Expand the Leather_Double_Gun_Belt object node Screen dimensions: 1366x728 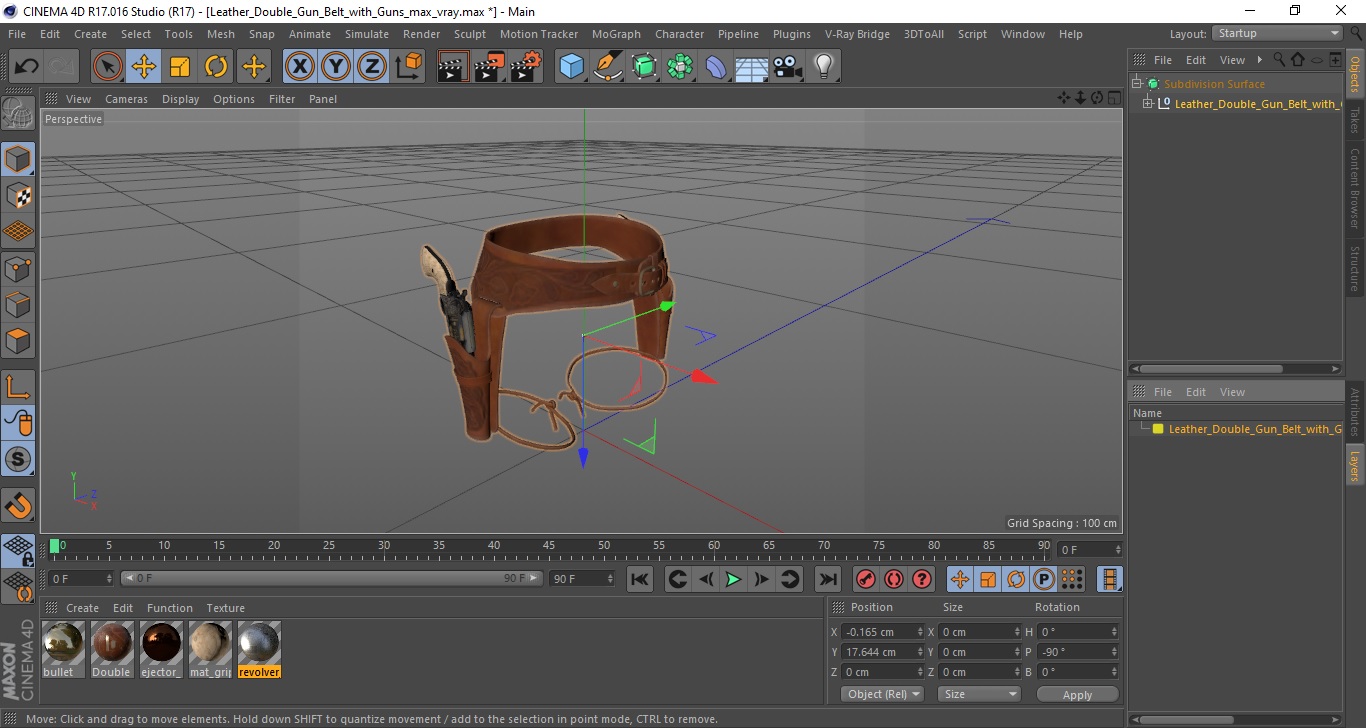pos(1148,103)
